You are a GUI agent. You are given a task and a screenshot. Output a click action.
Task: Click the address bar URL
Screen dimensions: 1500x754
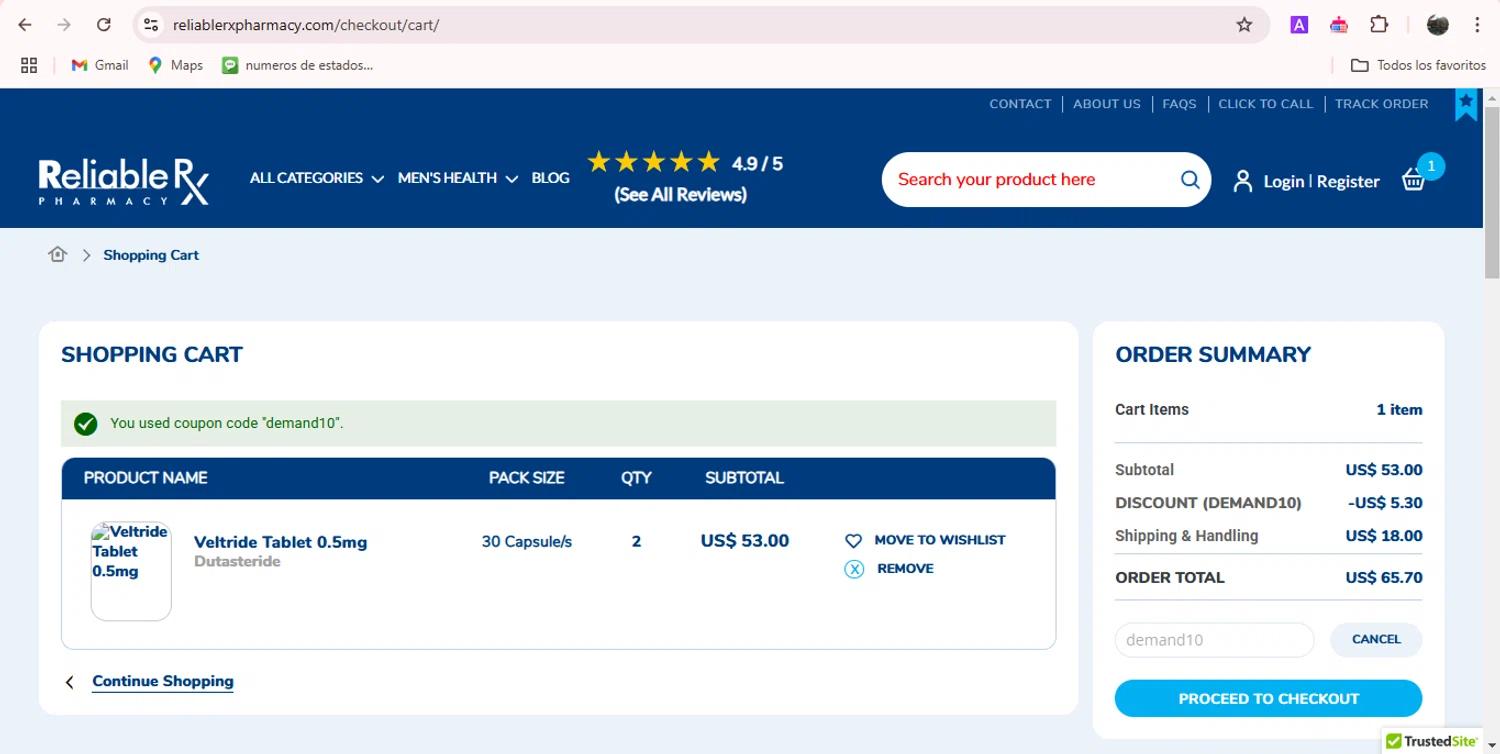tap(306, 25)
